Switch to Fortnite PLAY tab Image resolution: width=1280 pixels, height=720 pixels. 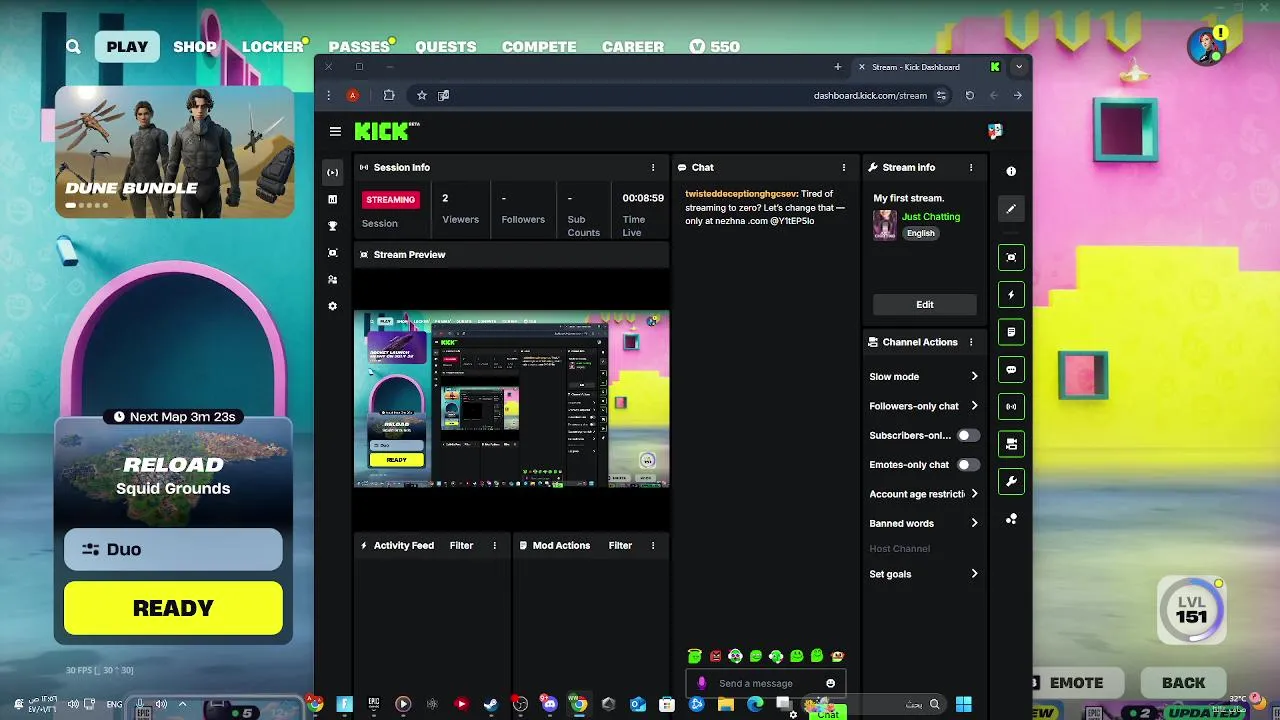click(x=127, y=46)
